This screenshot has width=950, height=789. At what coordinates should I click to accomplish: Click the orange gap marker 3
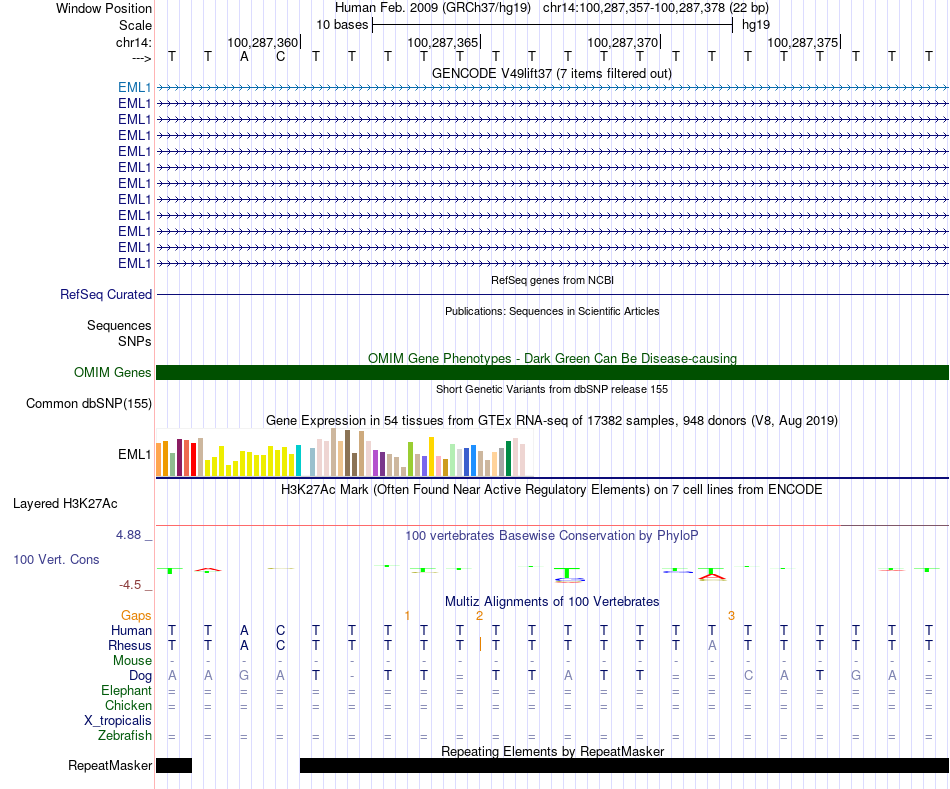(731, 616)
